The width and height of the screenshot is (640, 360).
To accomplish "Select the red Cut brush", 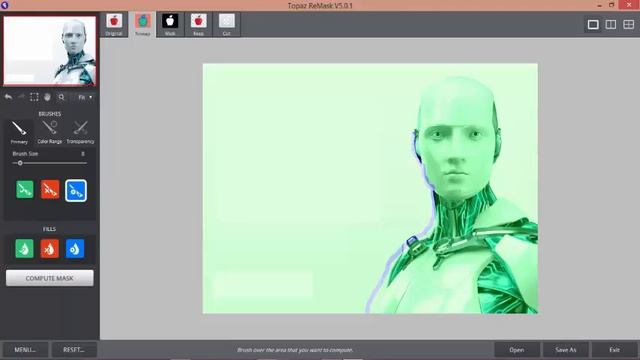I will (x=50, y=190).
